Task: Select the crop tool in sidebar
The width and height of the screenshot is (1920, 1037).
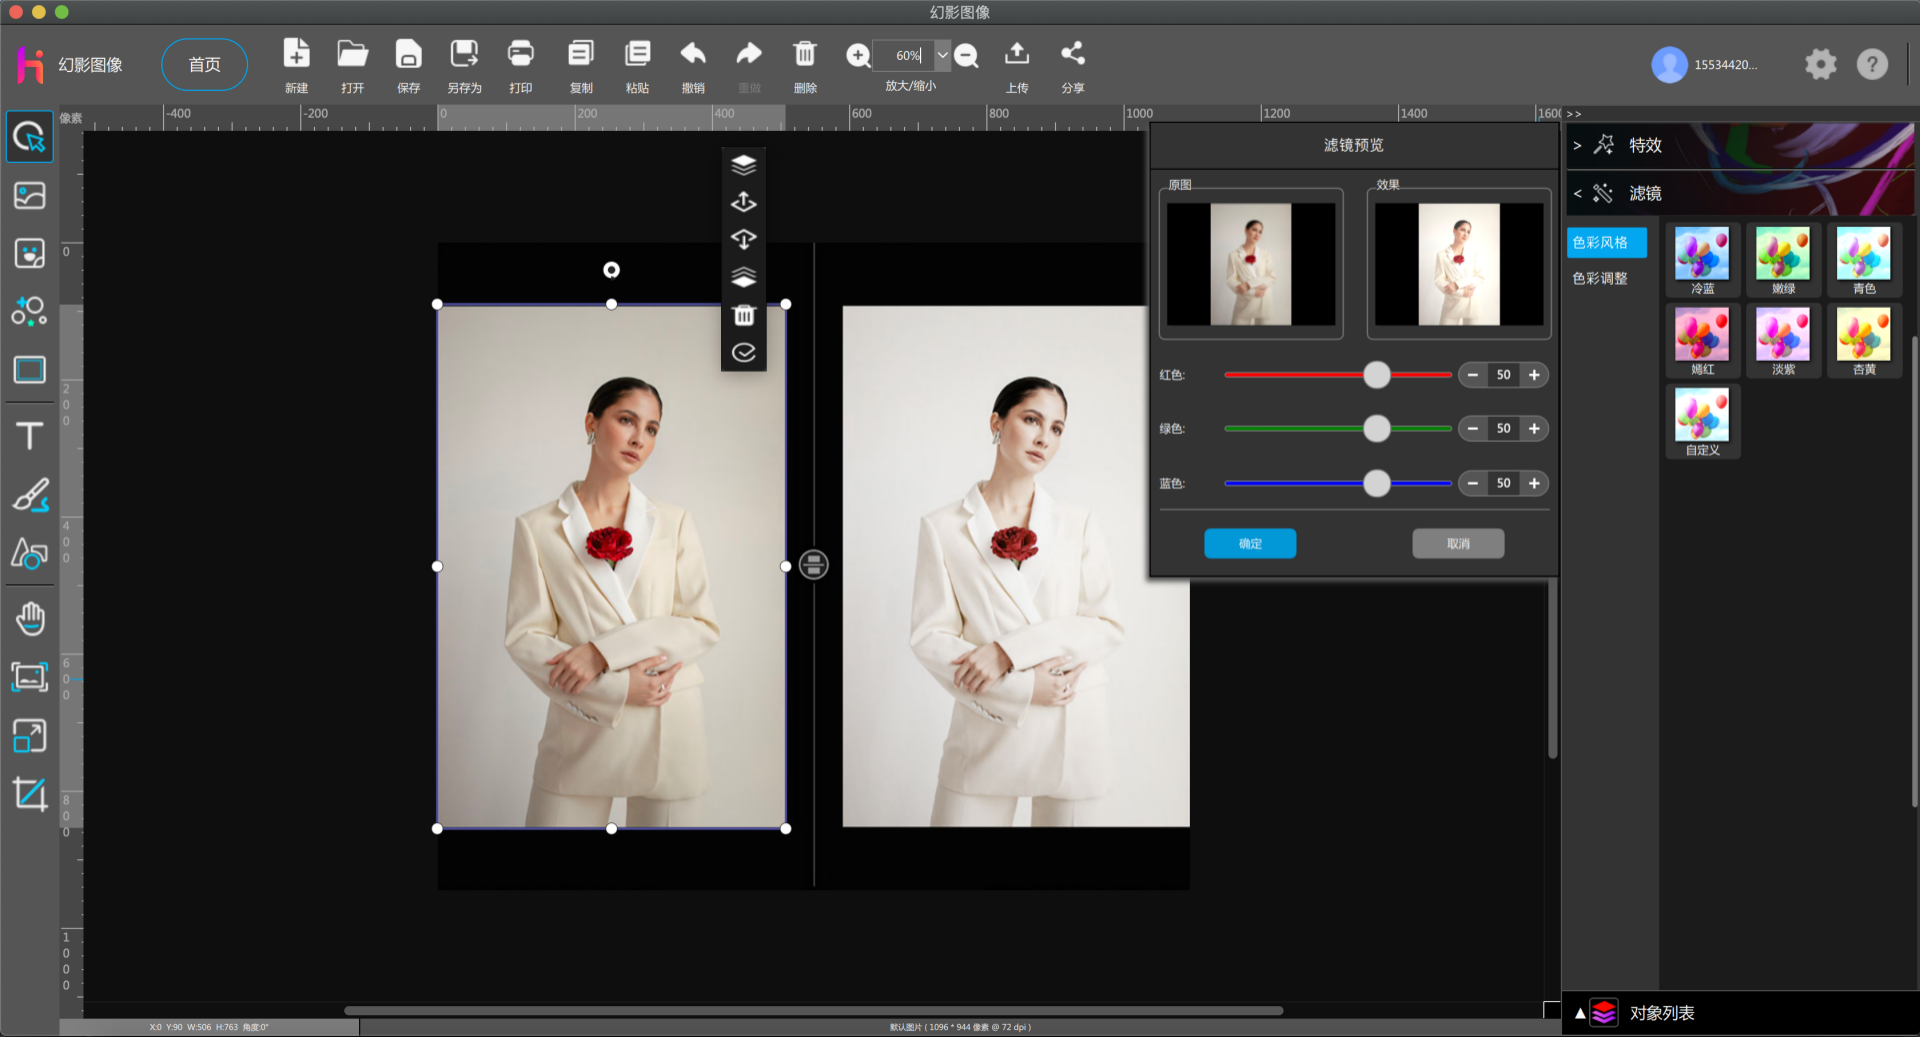Action: pyautogui.click(x=30, y=794)
